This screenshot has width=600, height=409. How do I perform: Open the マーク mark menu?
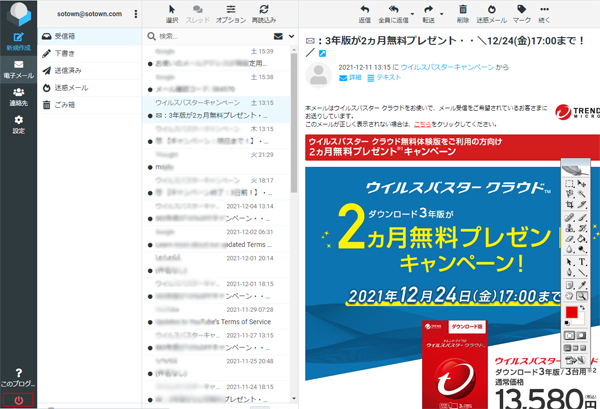point(522,13)
